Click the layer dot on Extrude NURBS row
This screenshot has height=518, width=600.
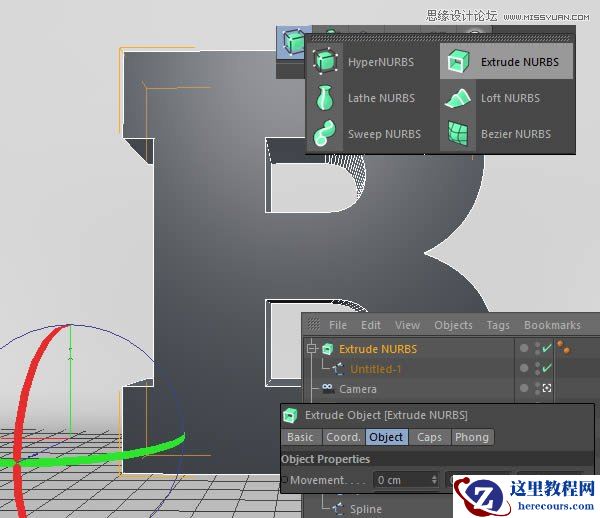pos(524,348)
